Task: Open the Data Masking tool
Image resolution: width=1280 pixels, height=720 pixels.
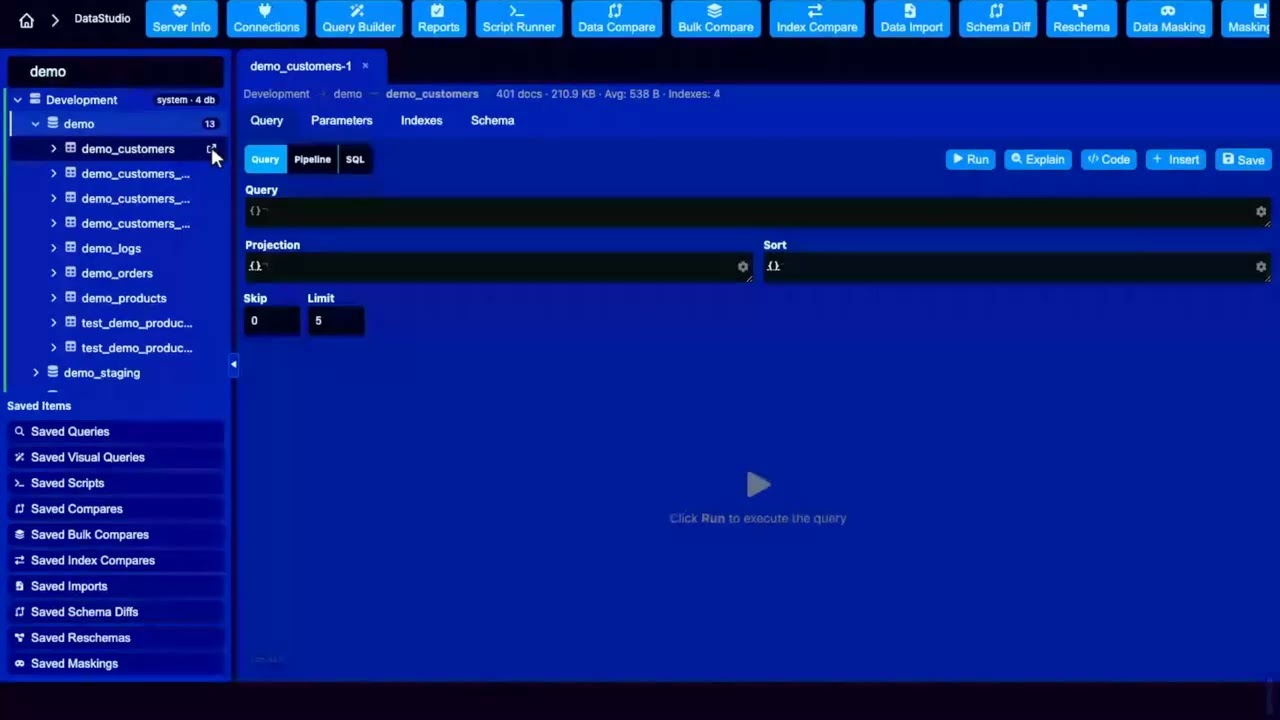Action: (x=1168, y=19)
